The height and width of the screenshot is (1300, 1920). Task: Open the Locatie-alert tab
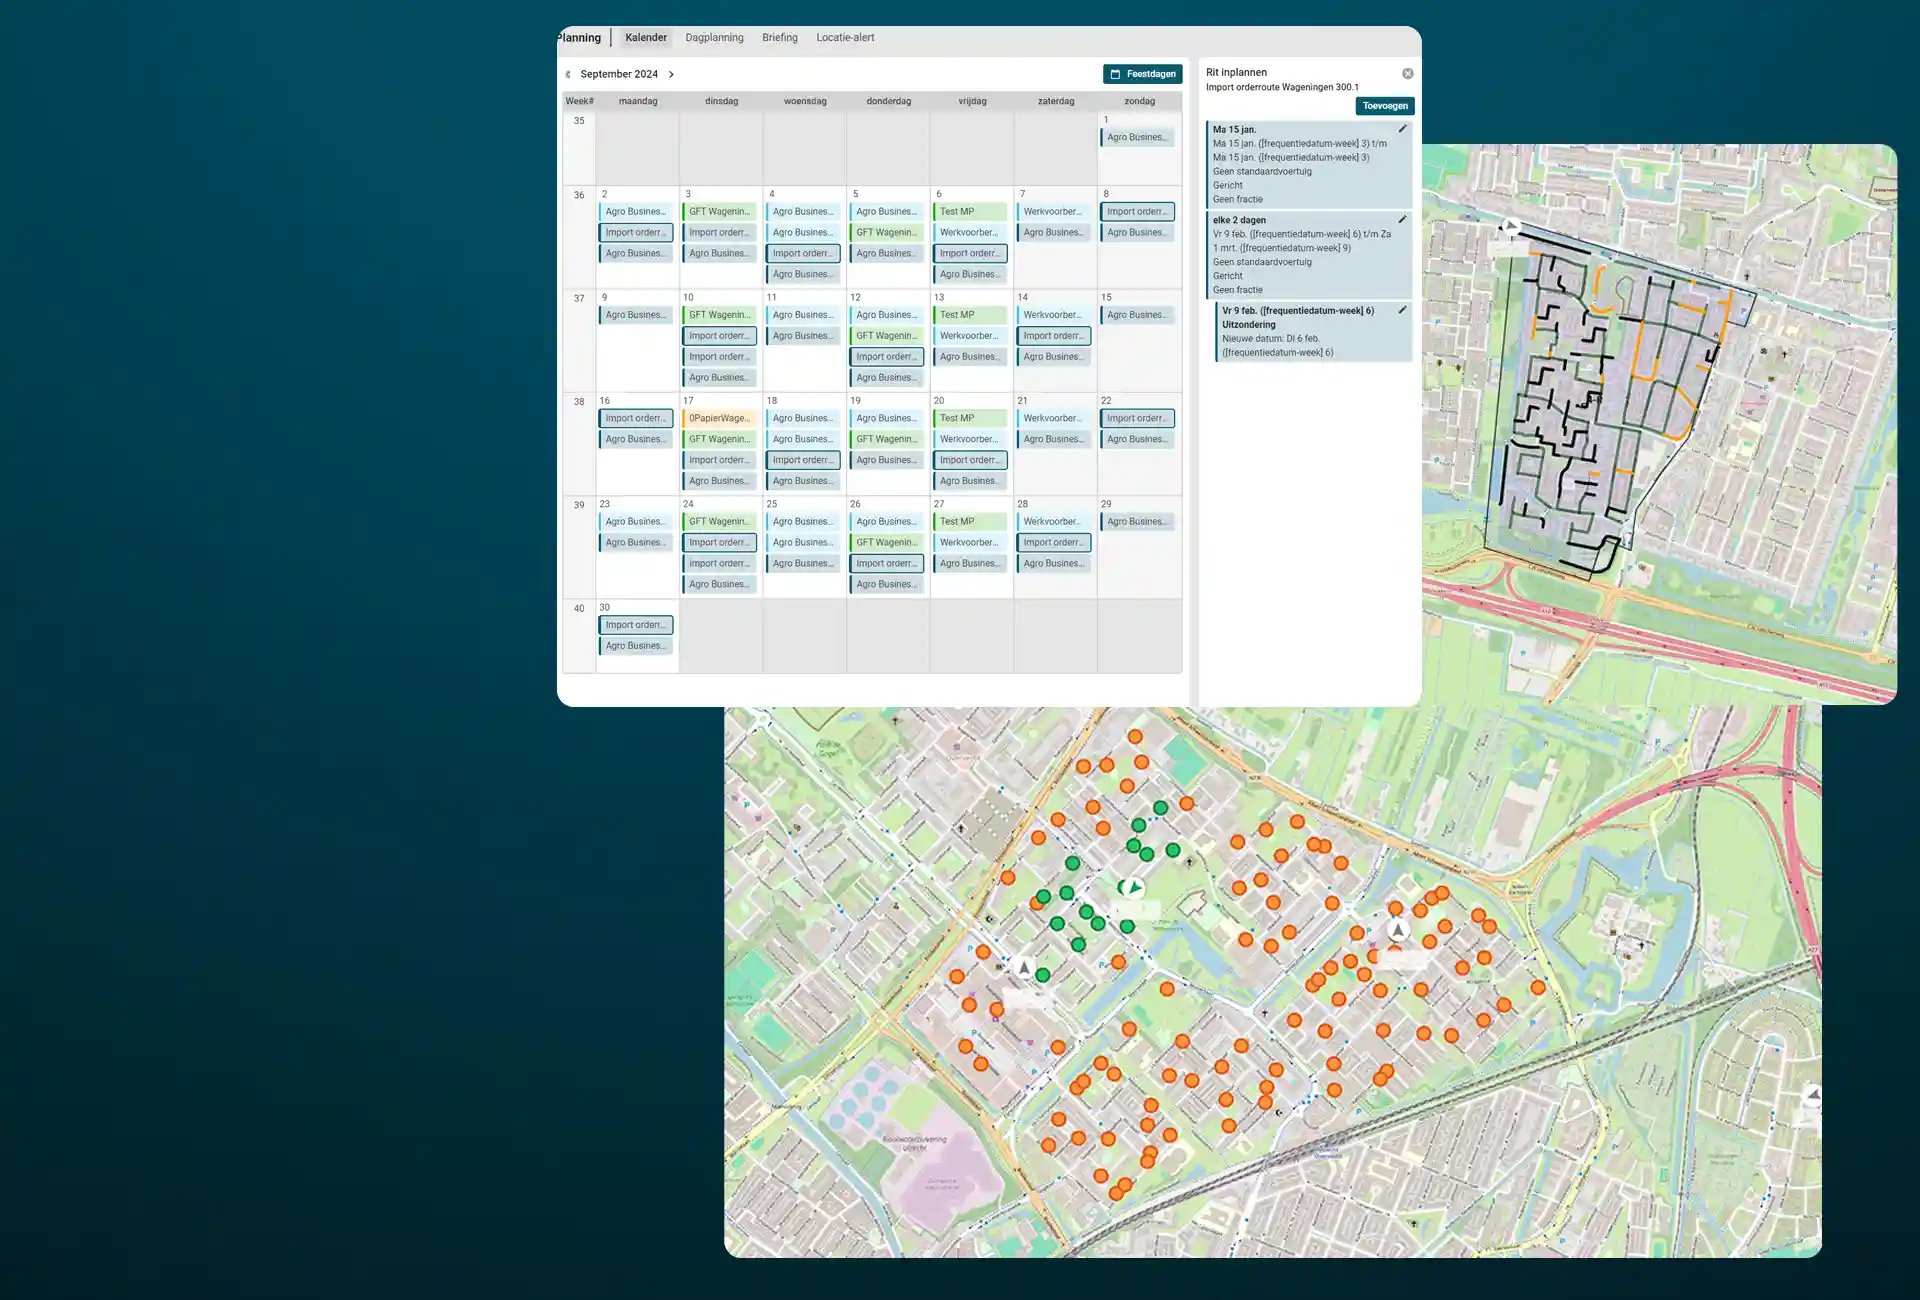click(844, 38)
